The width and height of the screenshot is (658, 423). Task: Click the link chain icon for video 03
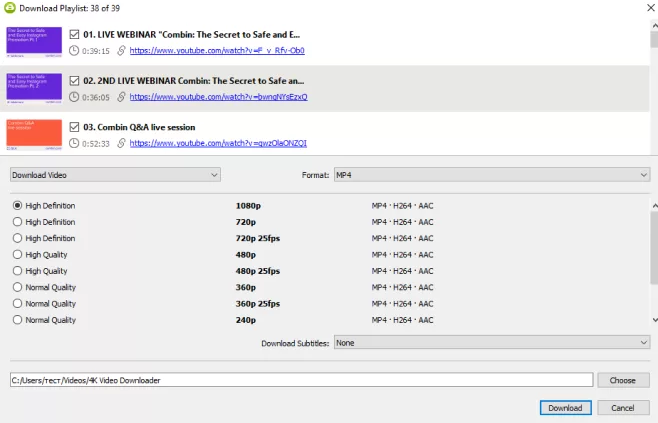point(121,143)
